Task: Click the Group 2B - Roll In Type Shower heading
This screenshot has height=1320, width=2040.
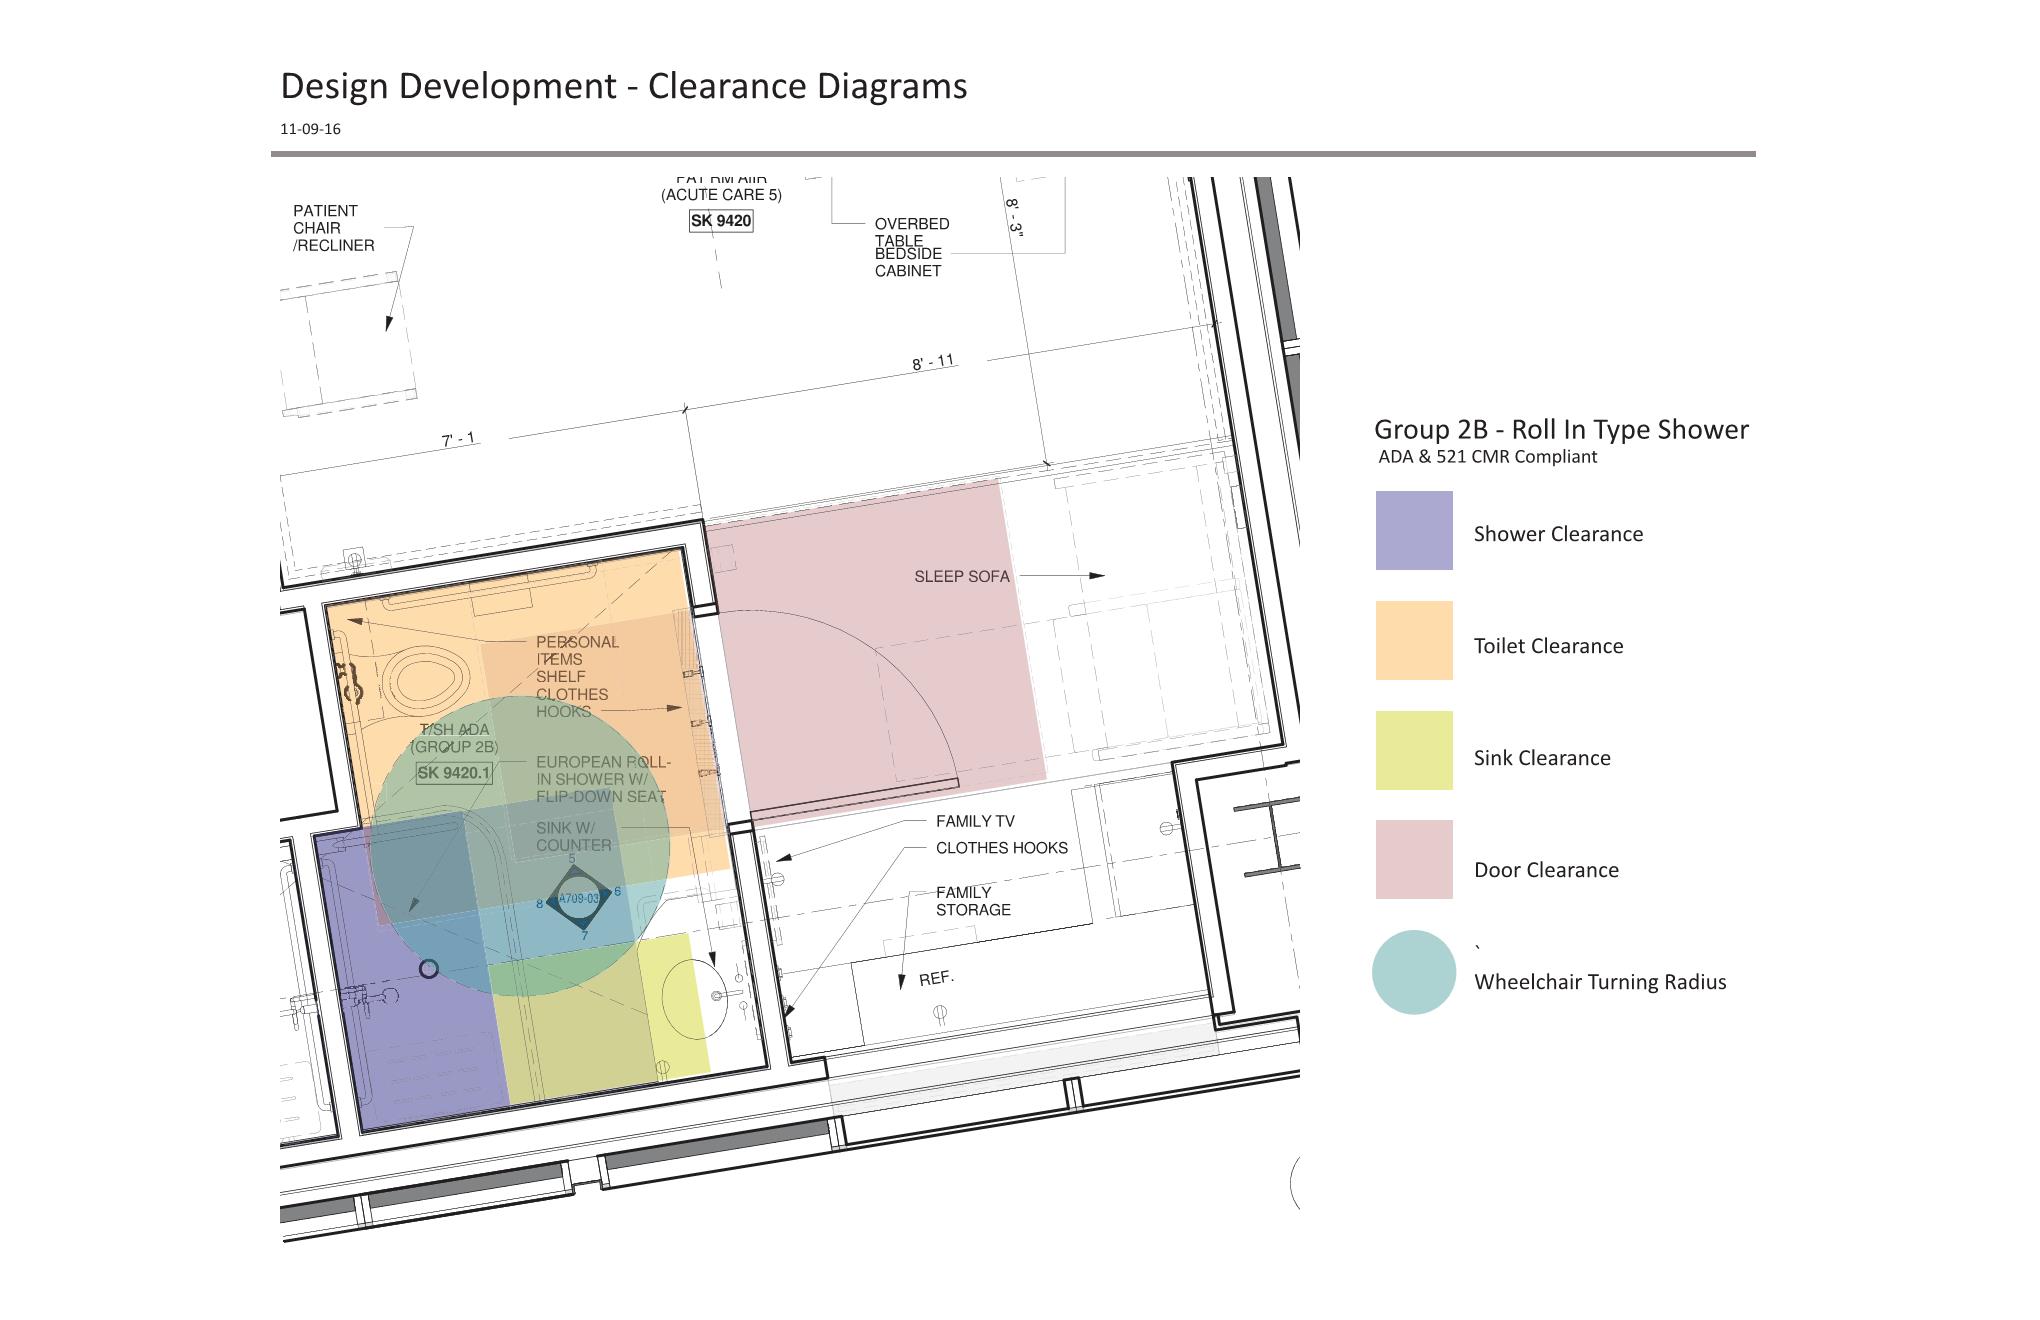Action: (1560, 429)
